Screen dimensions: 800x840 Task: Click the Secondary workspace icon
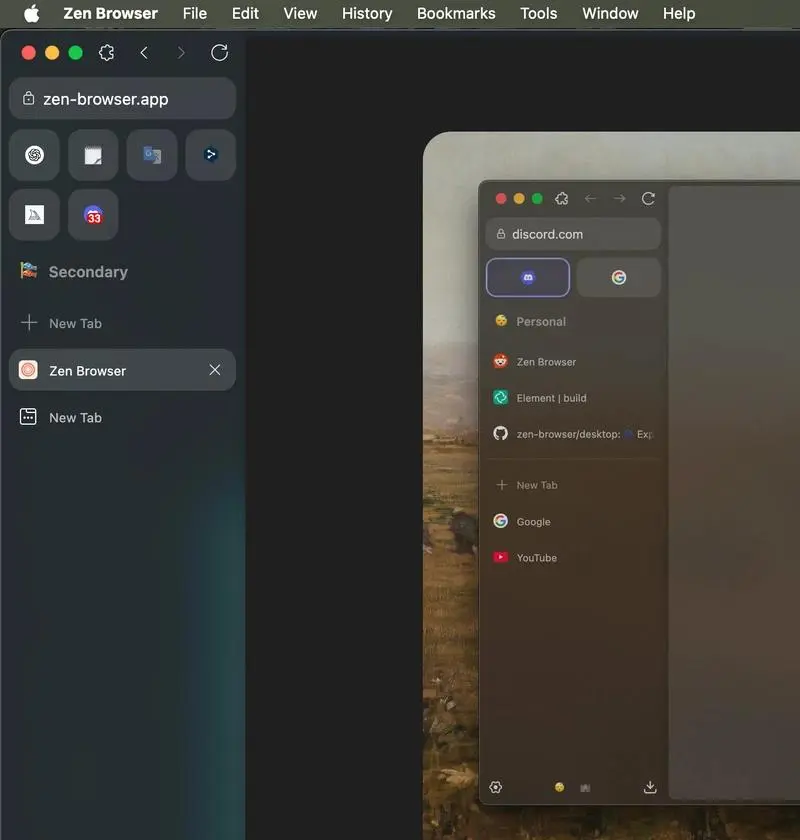[x=28, y=271]
